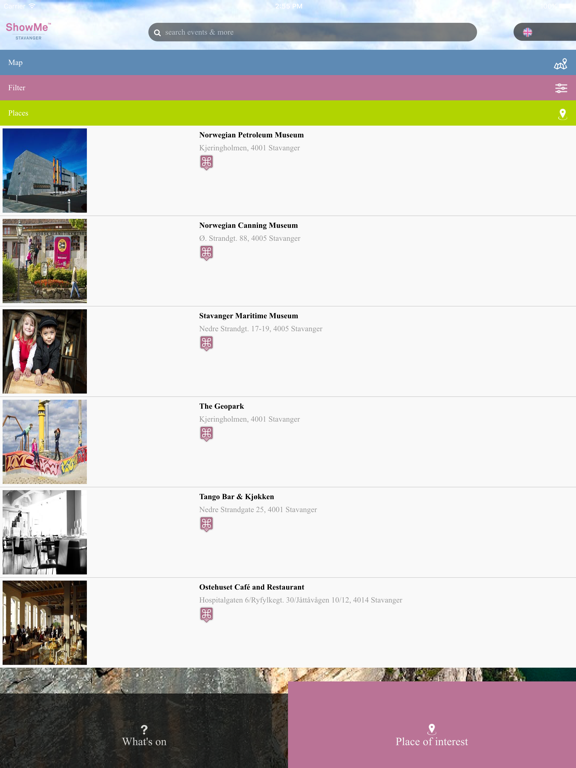
Task: Tap category badge under The Geopark
Action: coord(206,434)
